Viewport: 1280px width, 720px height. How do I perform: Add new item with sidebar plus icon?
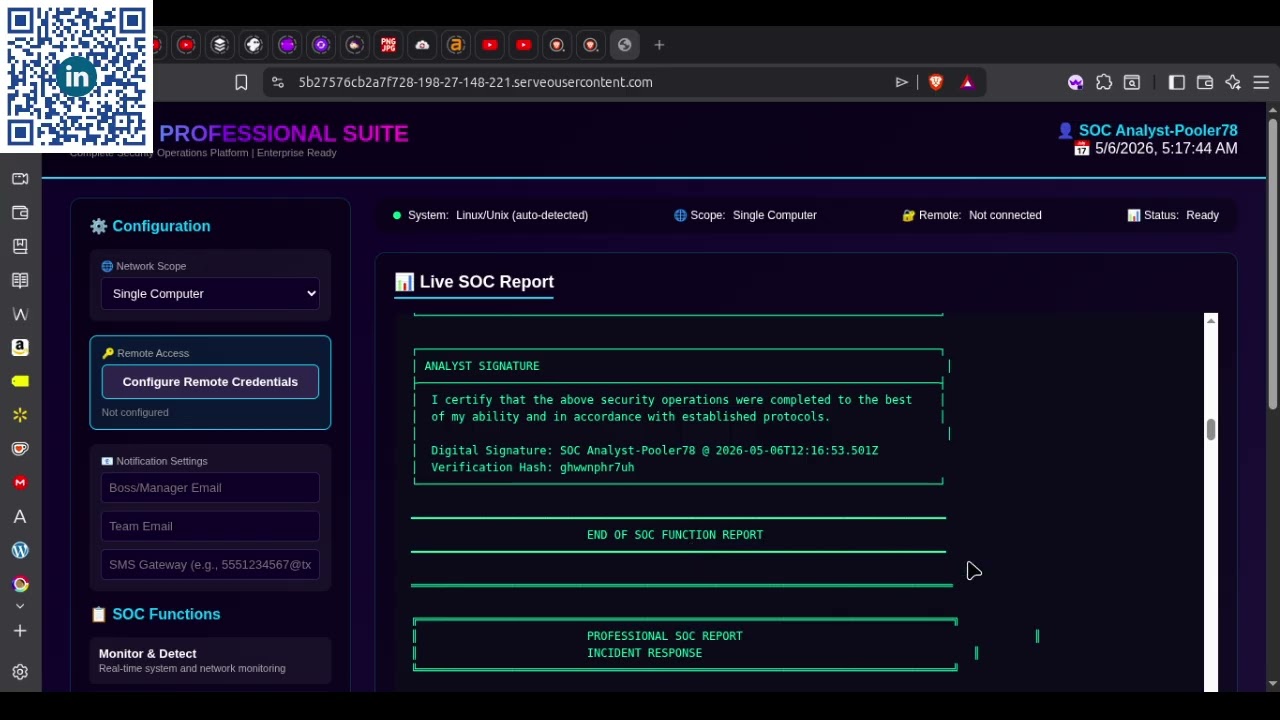pos(20,631)
